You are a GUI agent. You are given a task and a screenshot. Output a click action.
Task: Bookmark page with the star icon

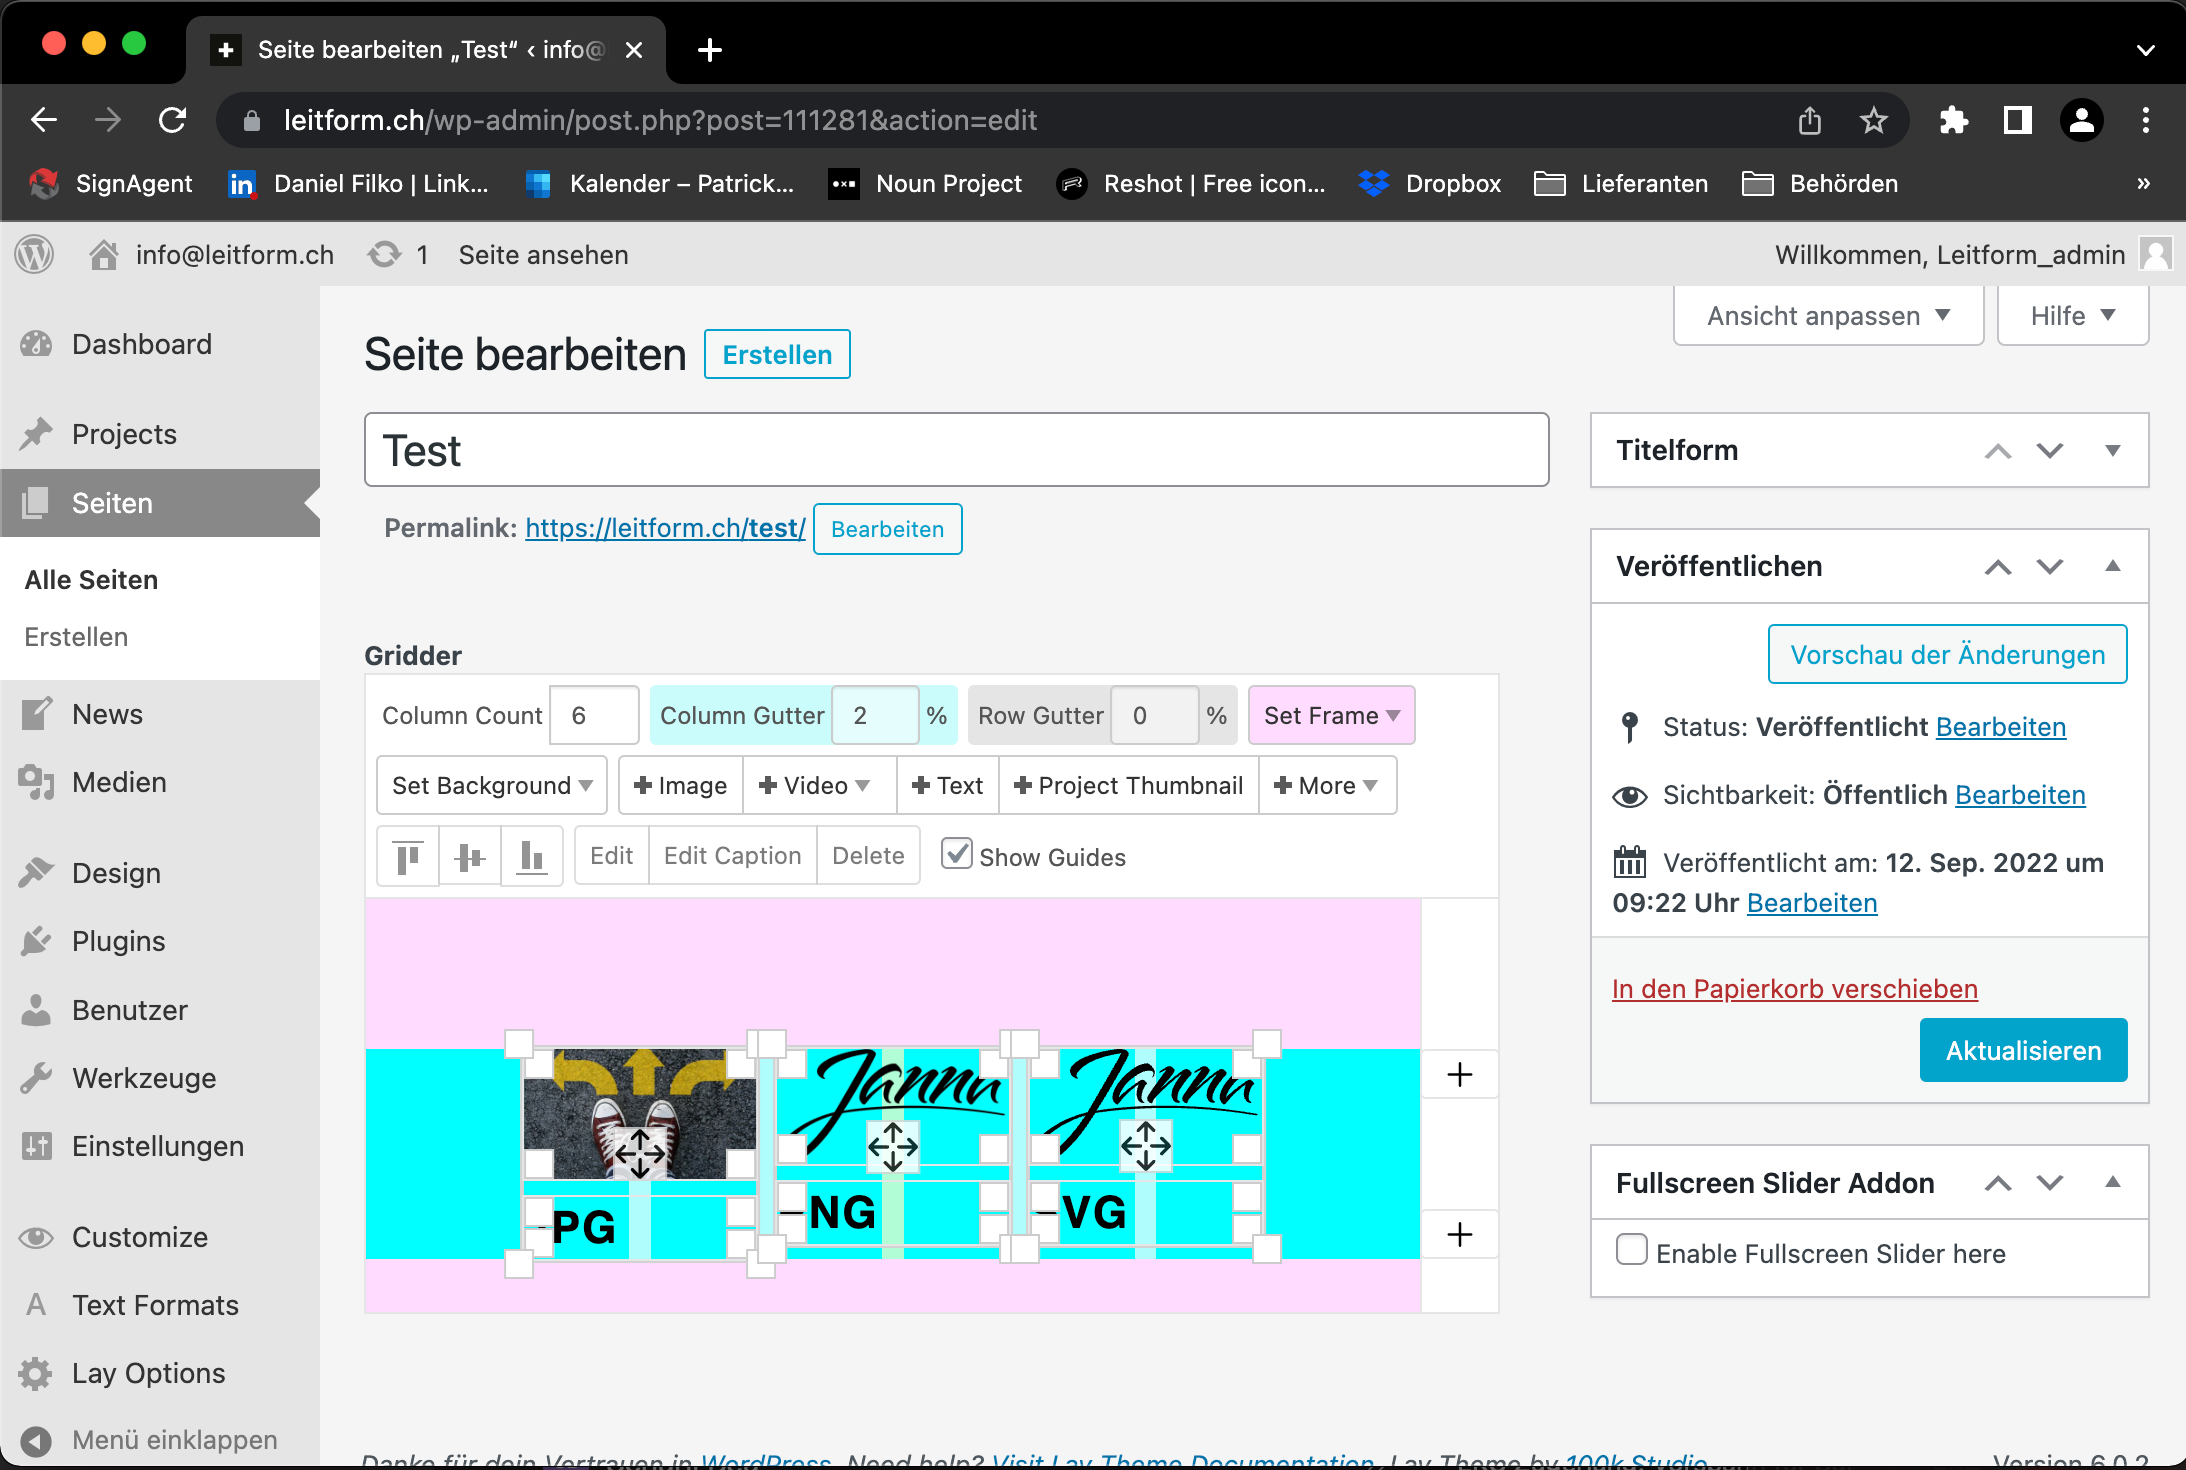pyautogui.click(x=1873, y=120)
